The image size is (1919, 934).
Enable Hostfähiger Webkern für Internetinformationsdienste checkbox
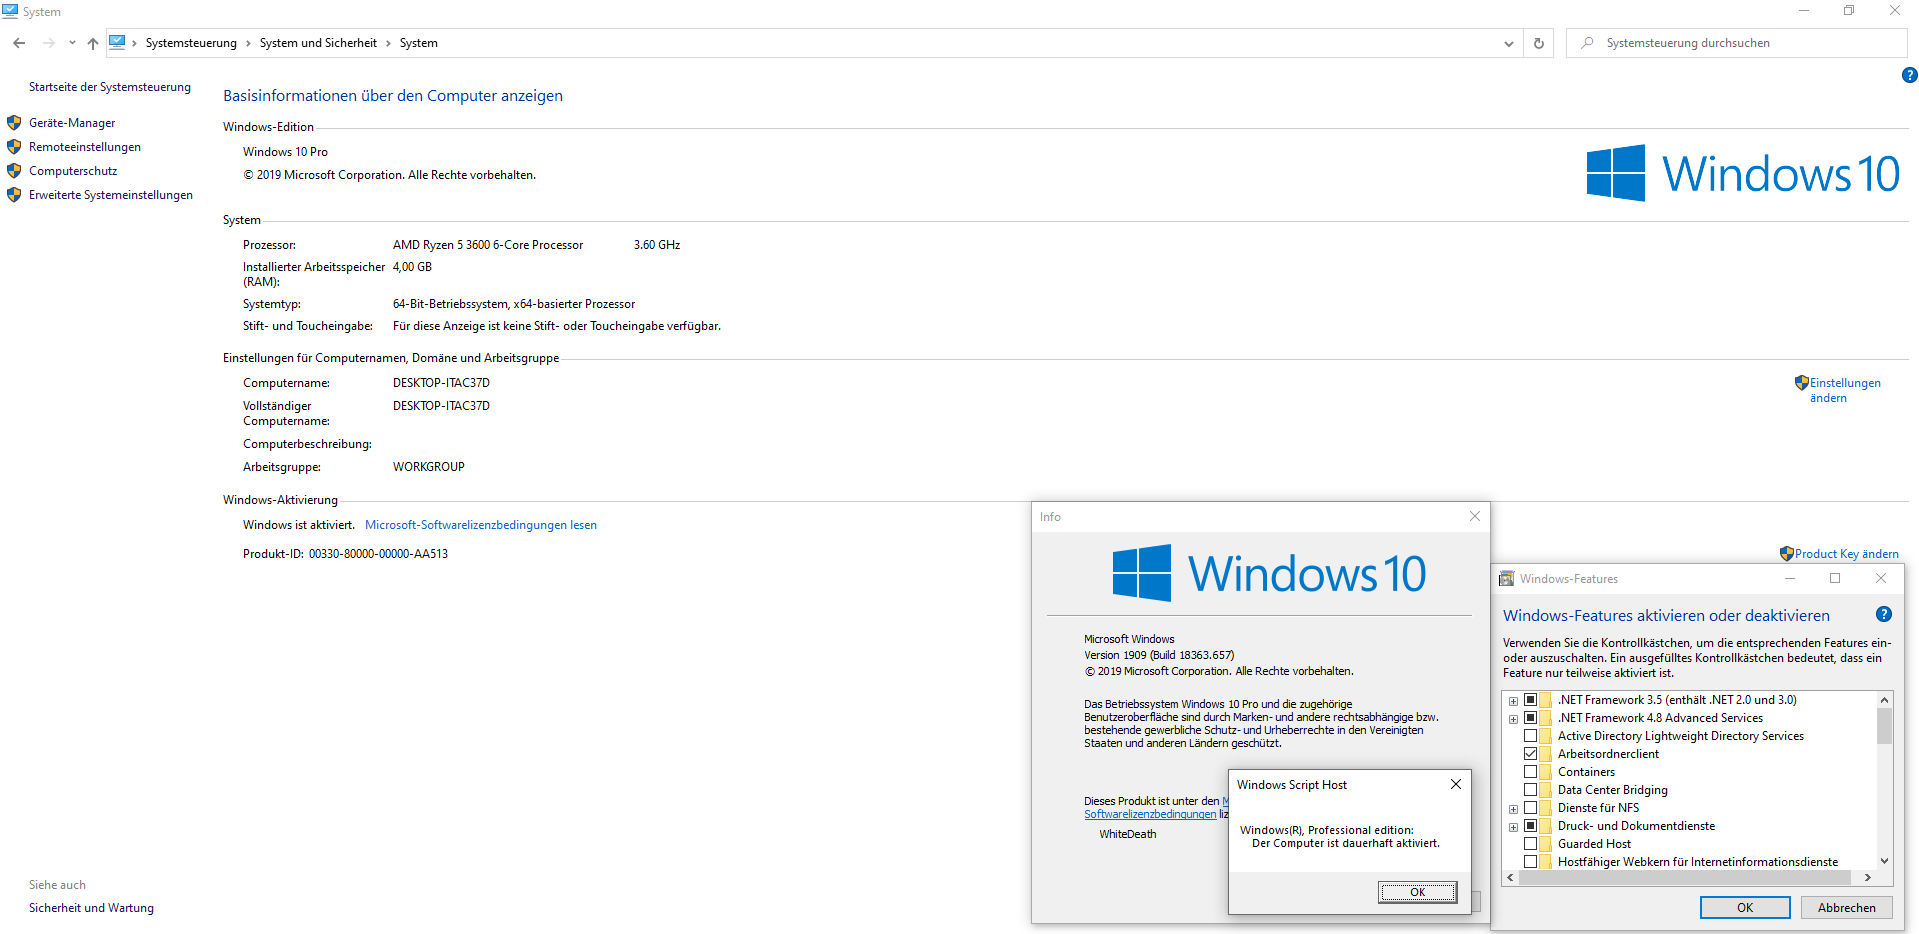(1530, 862)
